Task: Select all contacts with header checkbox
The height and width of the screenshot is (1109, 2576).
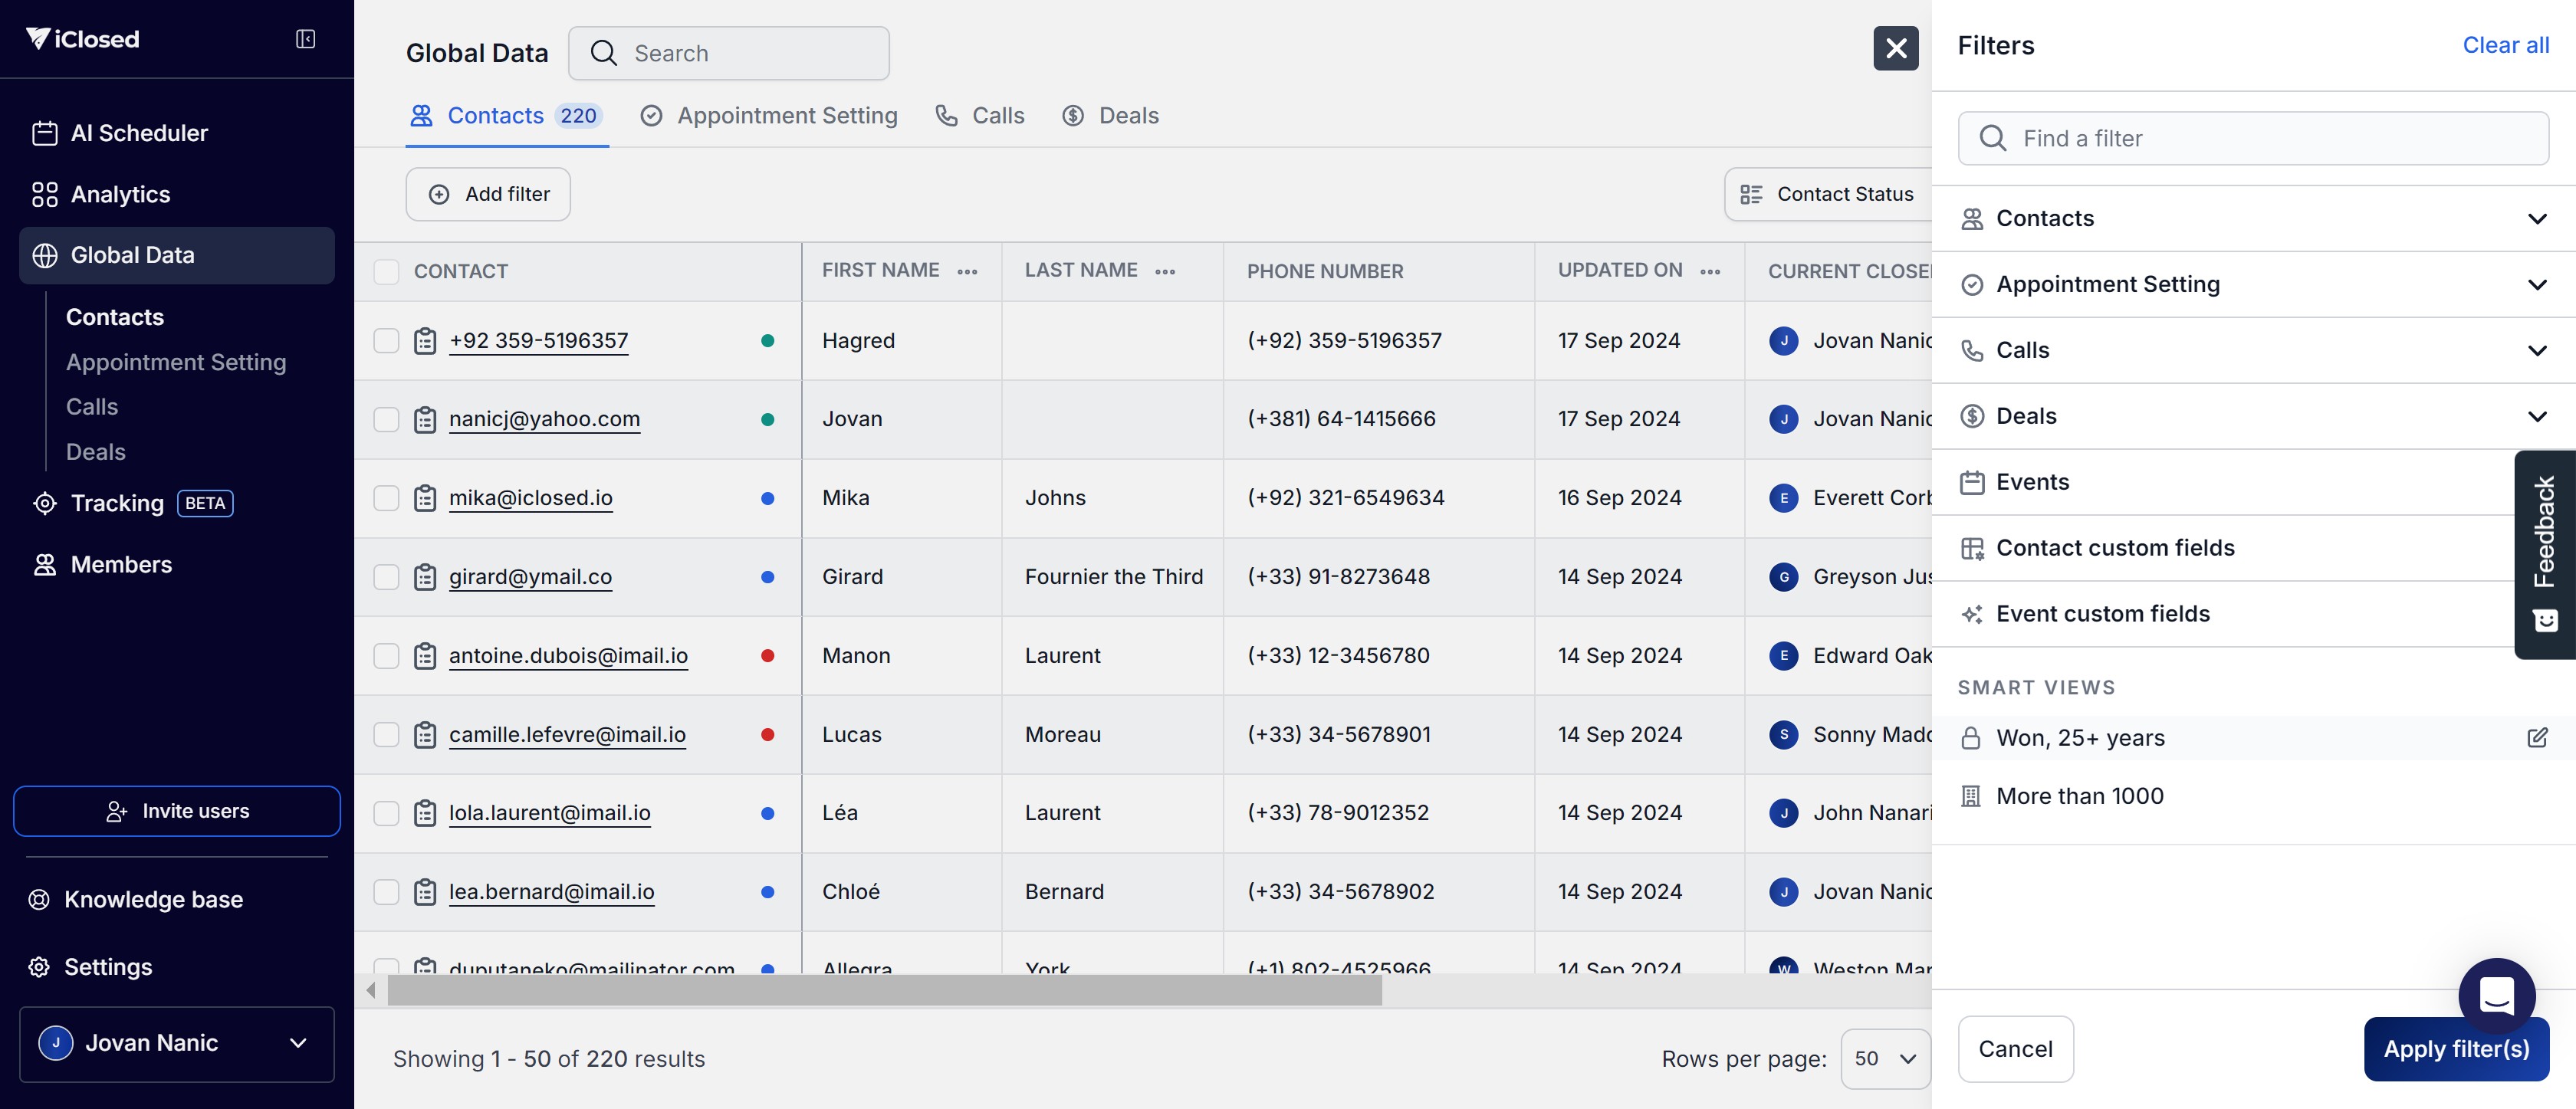Action: coord(386,271)
